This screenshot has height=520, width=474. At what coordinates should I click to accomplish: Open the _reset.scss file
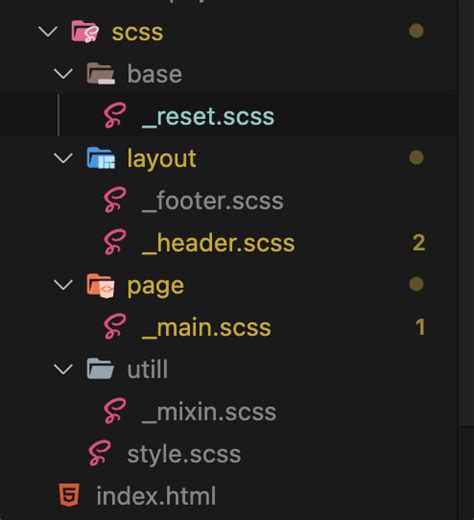(x=208, y=116)
